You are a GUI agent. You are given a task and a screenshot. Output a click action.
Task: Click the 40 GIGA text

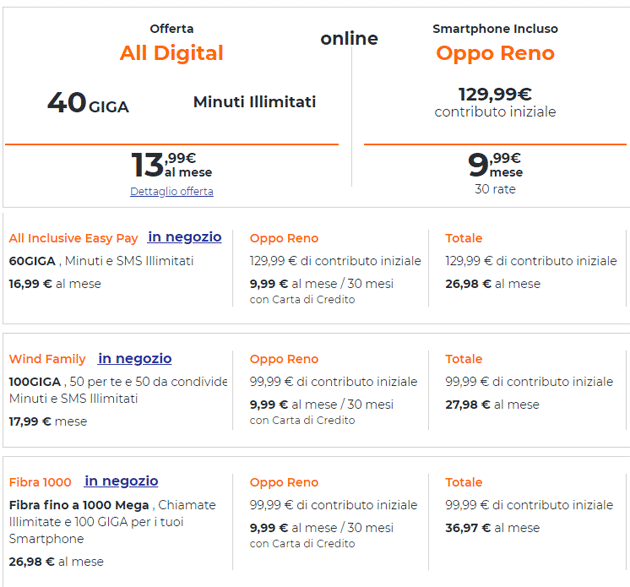tap(88, 103)
